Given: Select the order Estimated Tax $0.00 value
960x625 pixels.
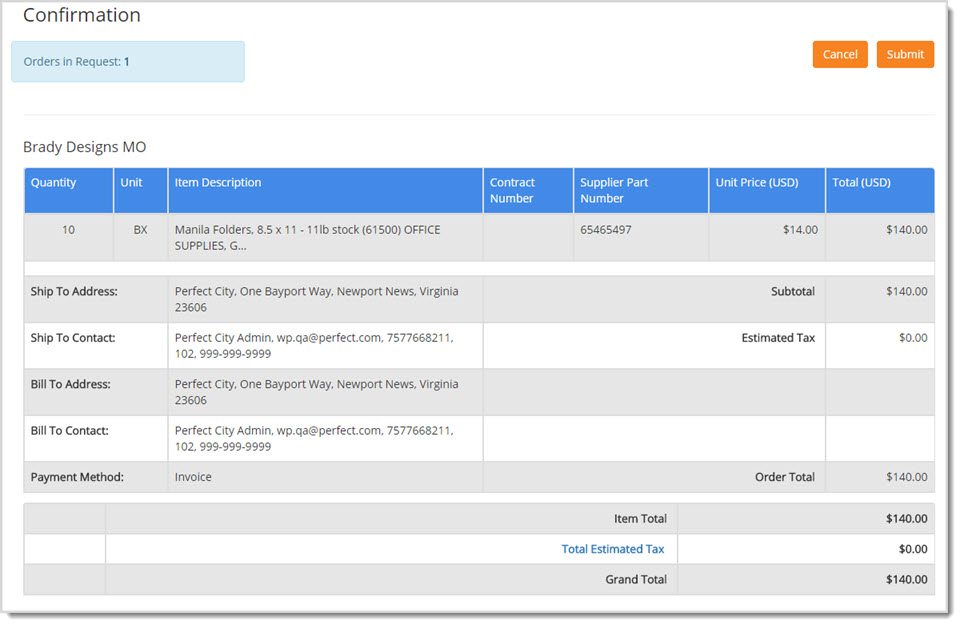Looking at the screenshot, I should click(913, 338).
